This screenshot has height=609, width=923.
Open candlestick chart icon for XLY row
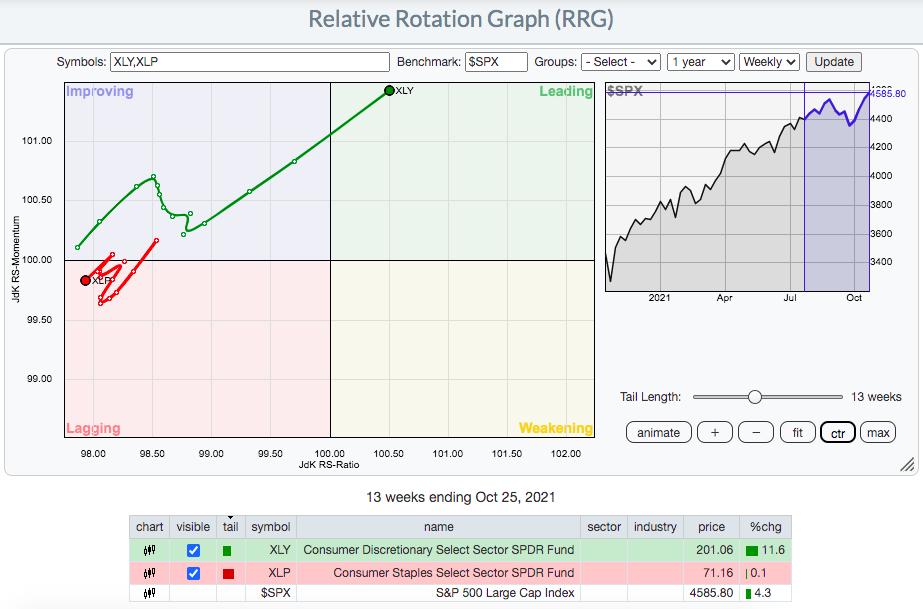point(150,550)
